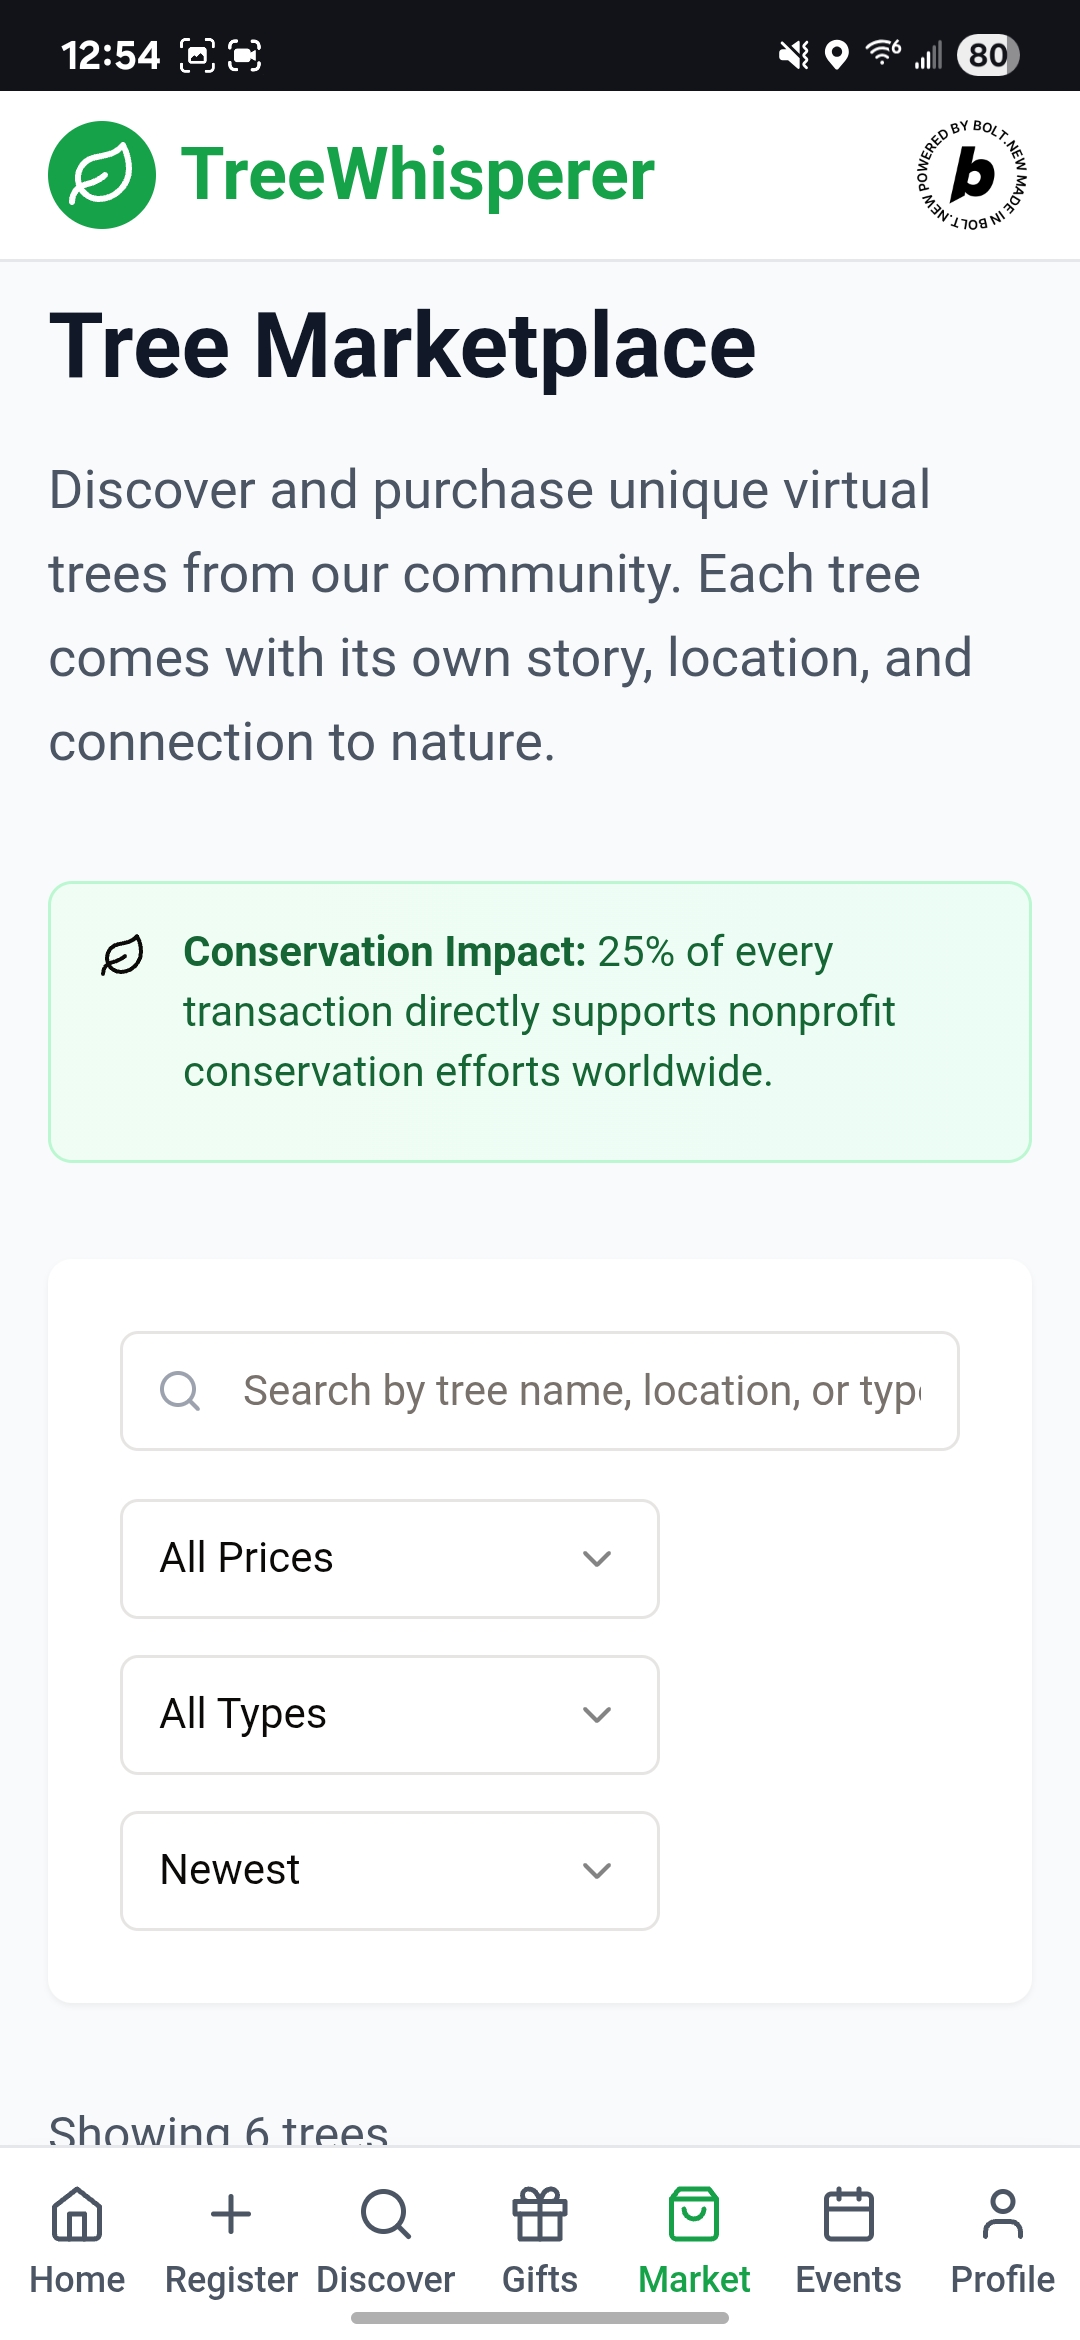Go to the Gifts tab label

[540, 2280]
